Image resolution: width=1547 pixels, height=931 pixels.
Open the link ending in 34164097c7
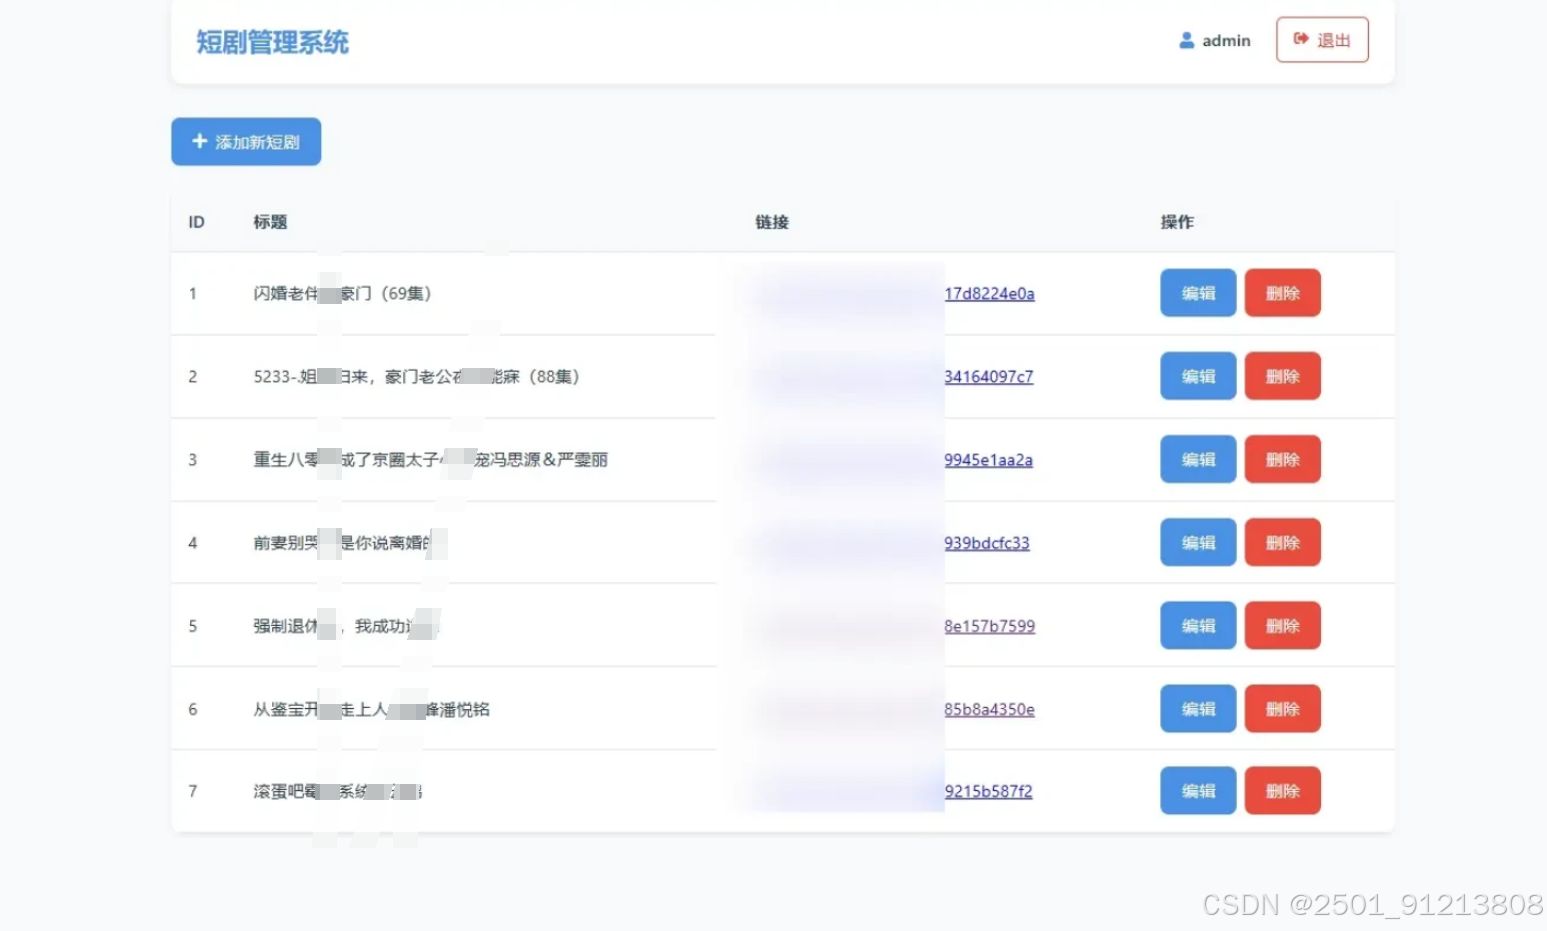(989, 376)
